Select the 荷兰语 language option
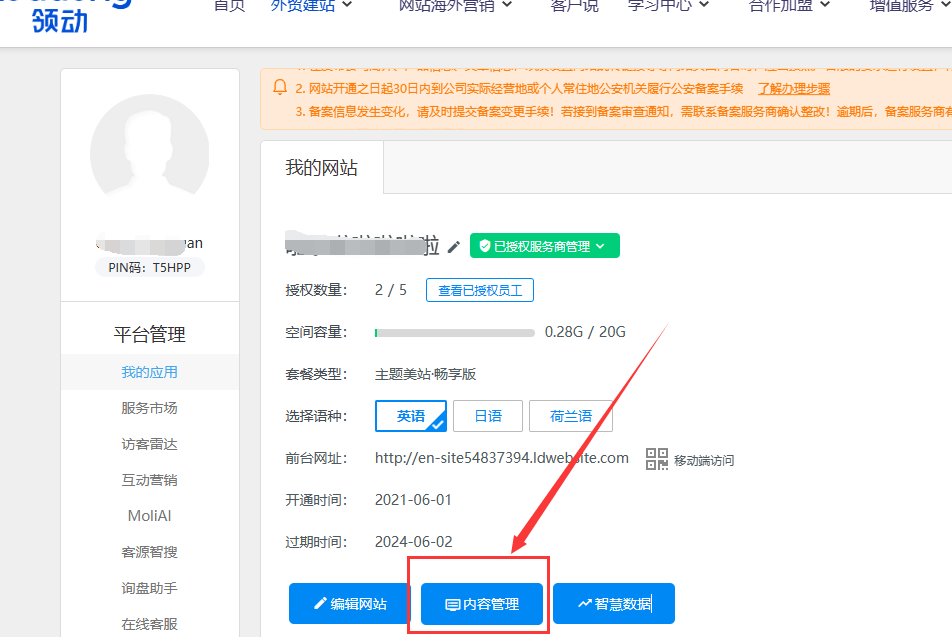The height and width of the screenshot is (637, 952). [x=570, y=416]
